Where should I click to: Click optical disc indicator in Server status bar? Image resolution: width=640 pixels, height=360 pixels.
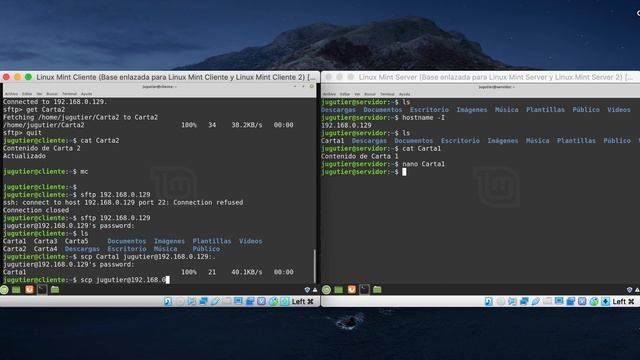point(501,301)
